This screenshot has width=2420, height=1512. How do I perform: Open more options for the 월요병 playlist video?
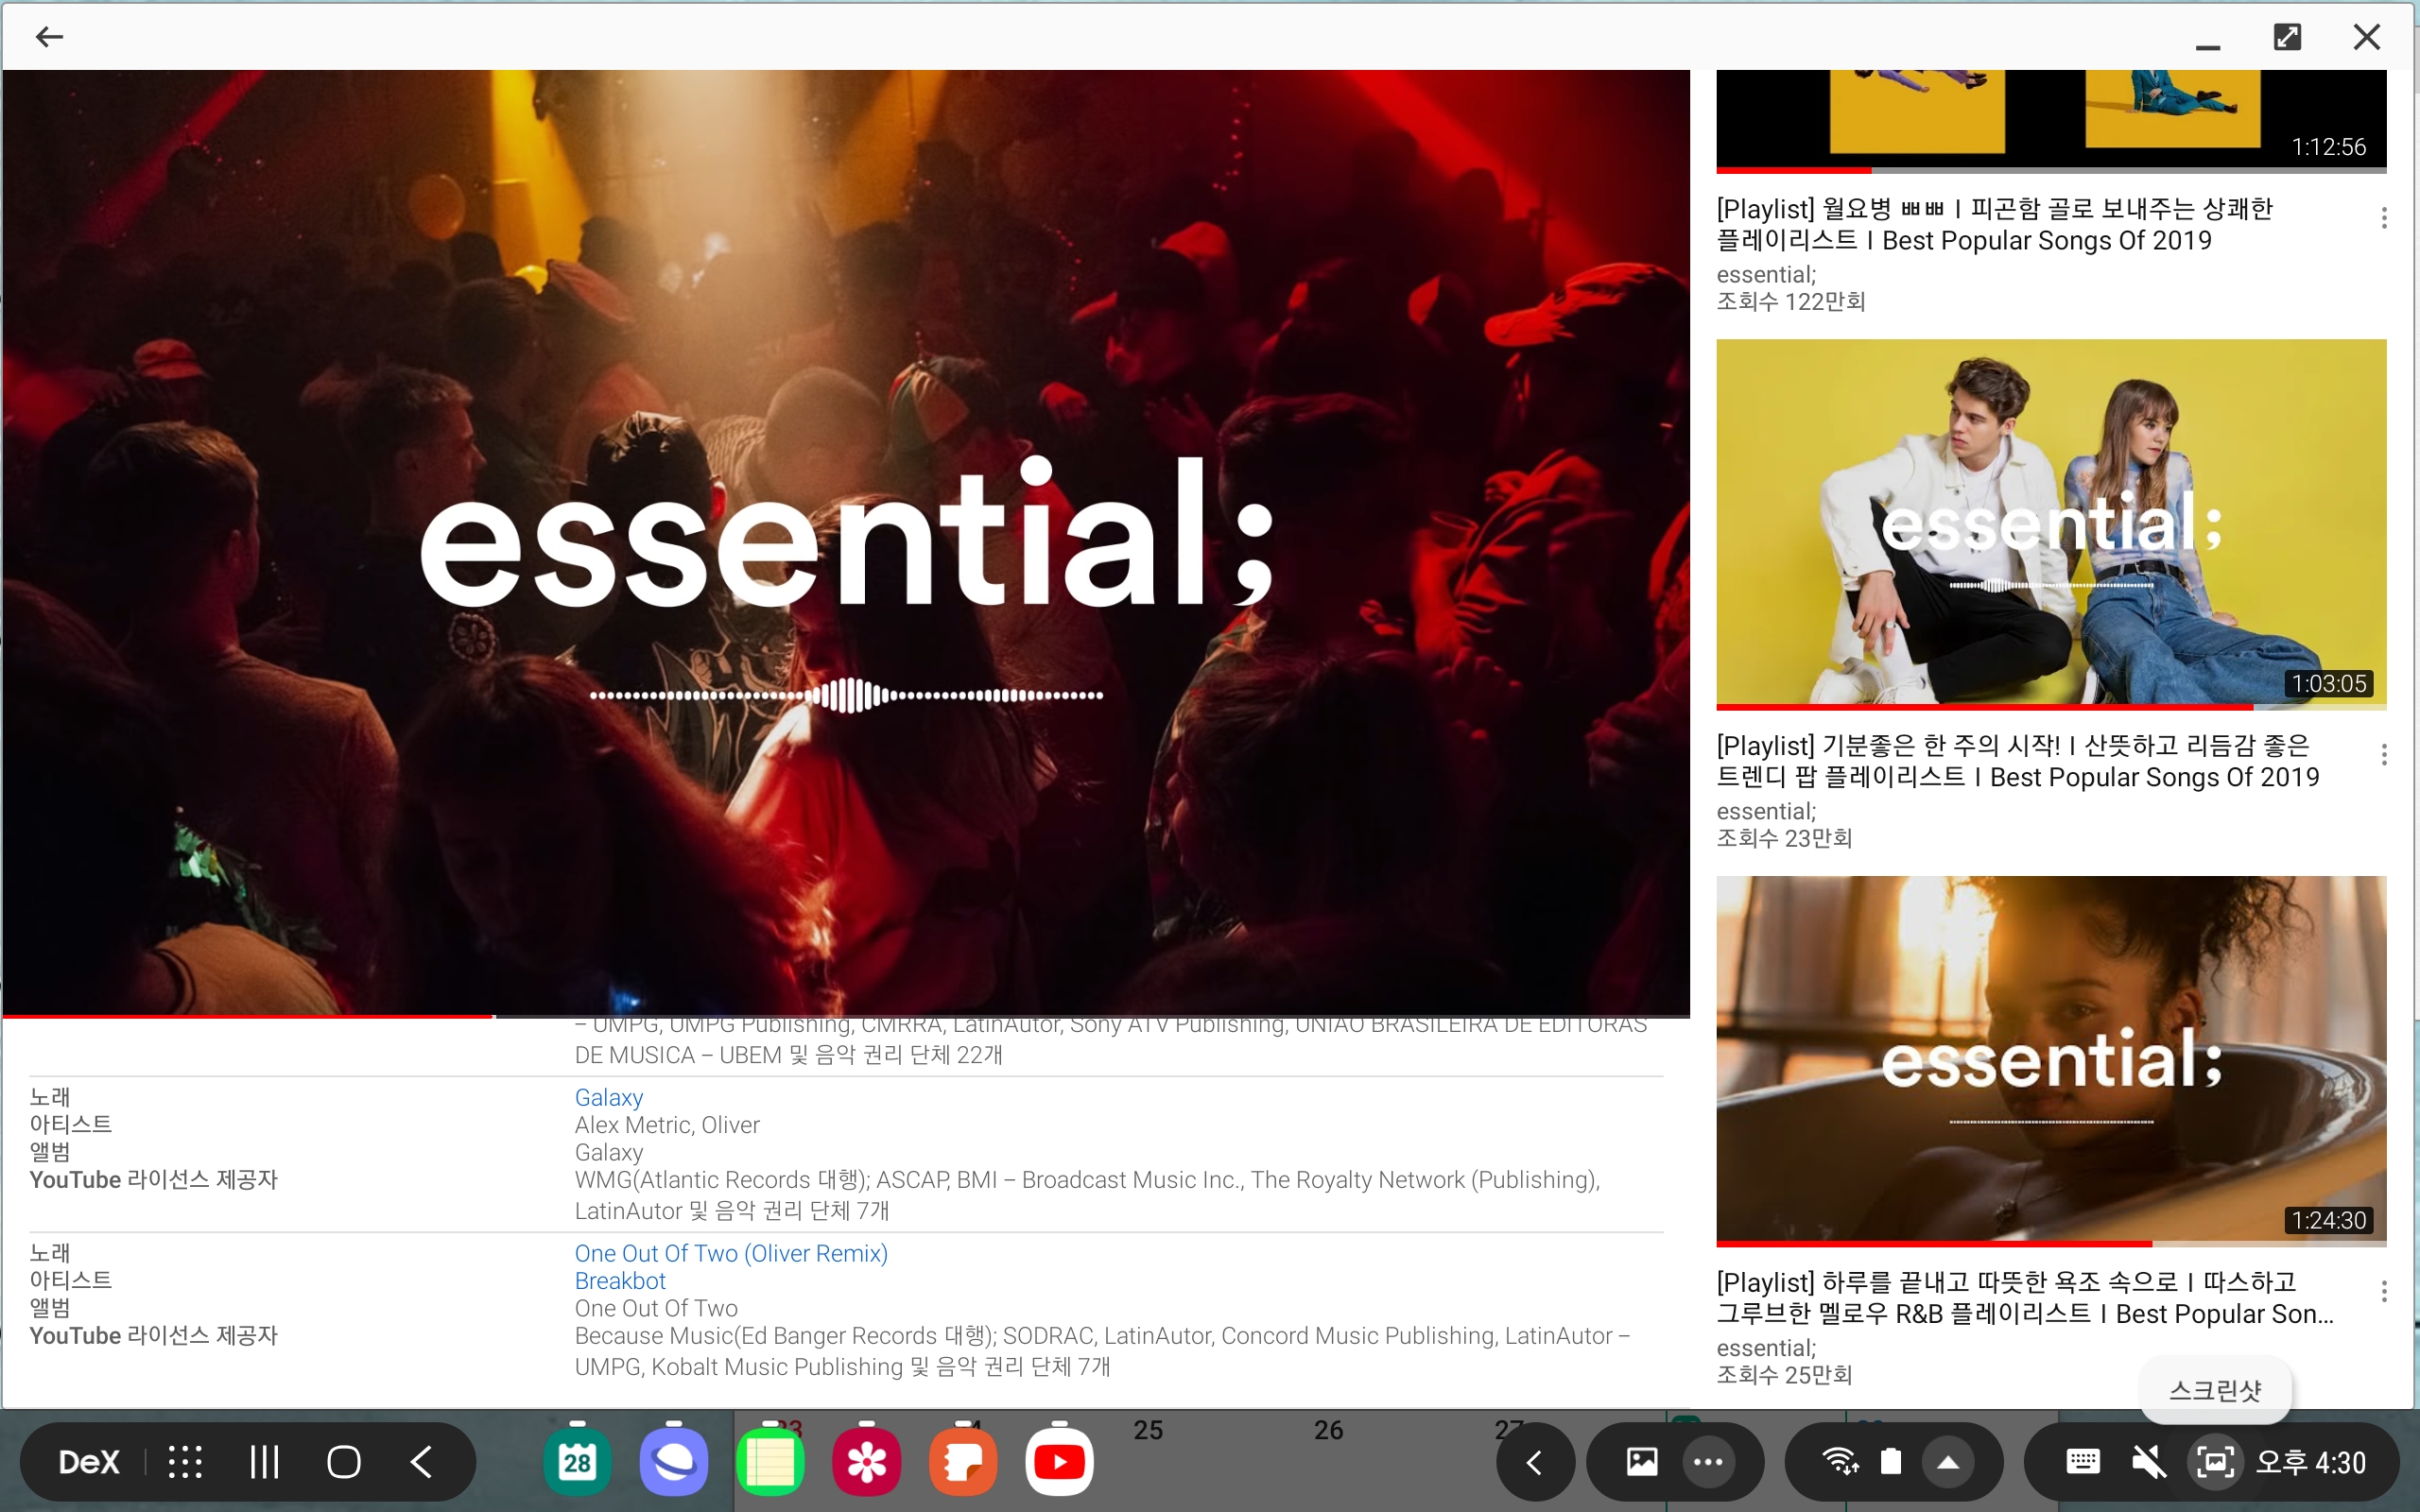[x=2384, y=218]
